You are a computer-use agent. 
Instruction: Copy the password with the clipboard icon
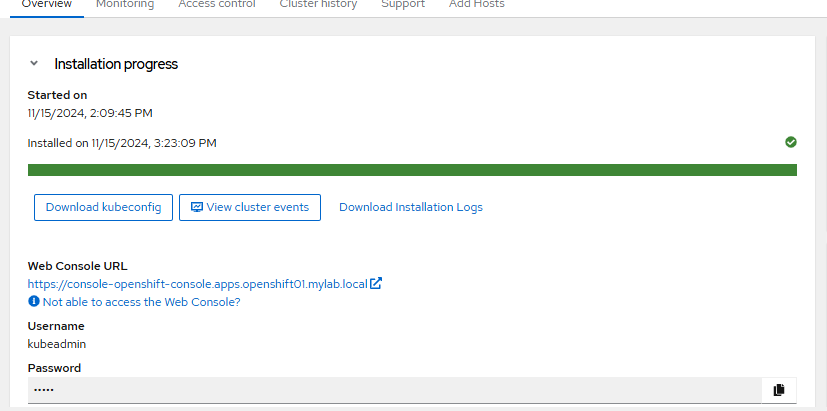pyautogui.click(x=779, y=389)
